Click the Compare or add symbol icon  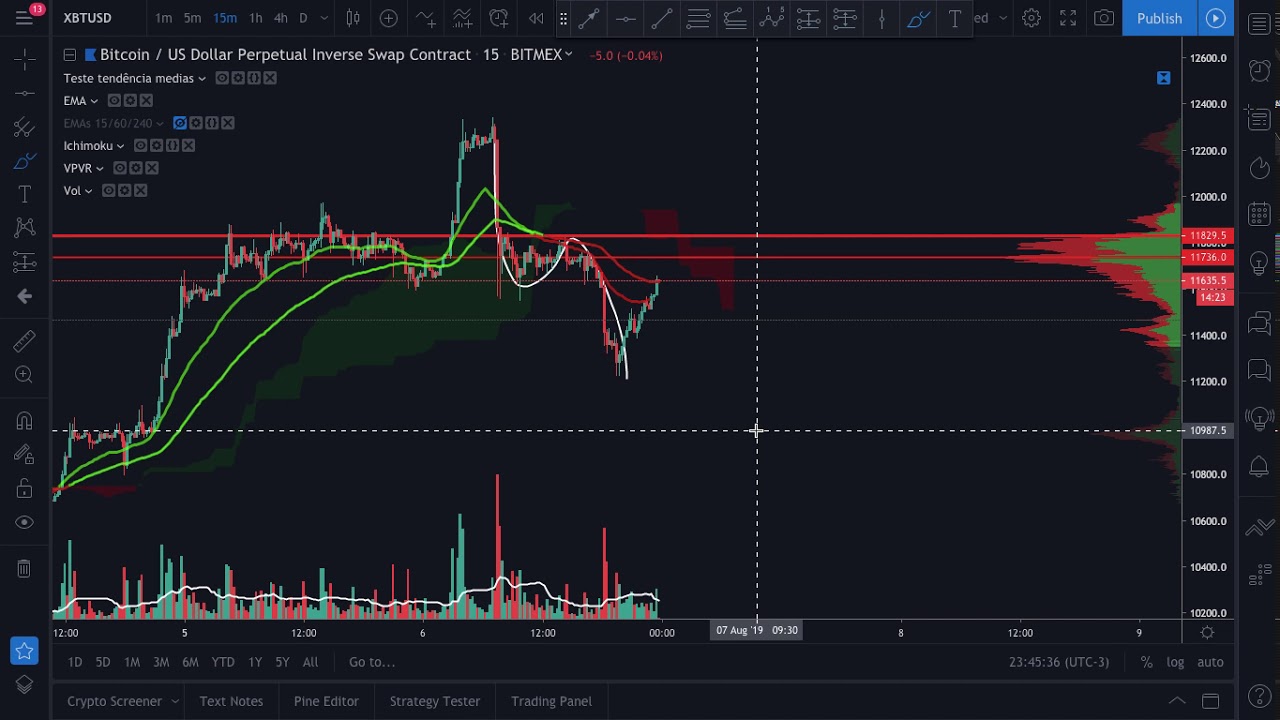pyautogui.click(x=389, y=18)
